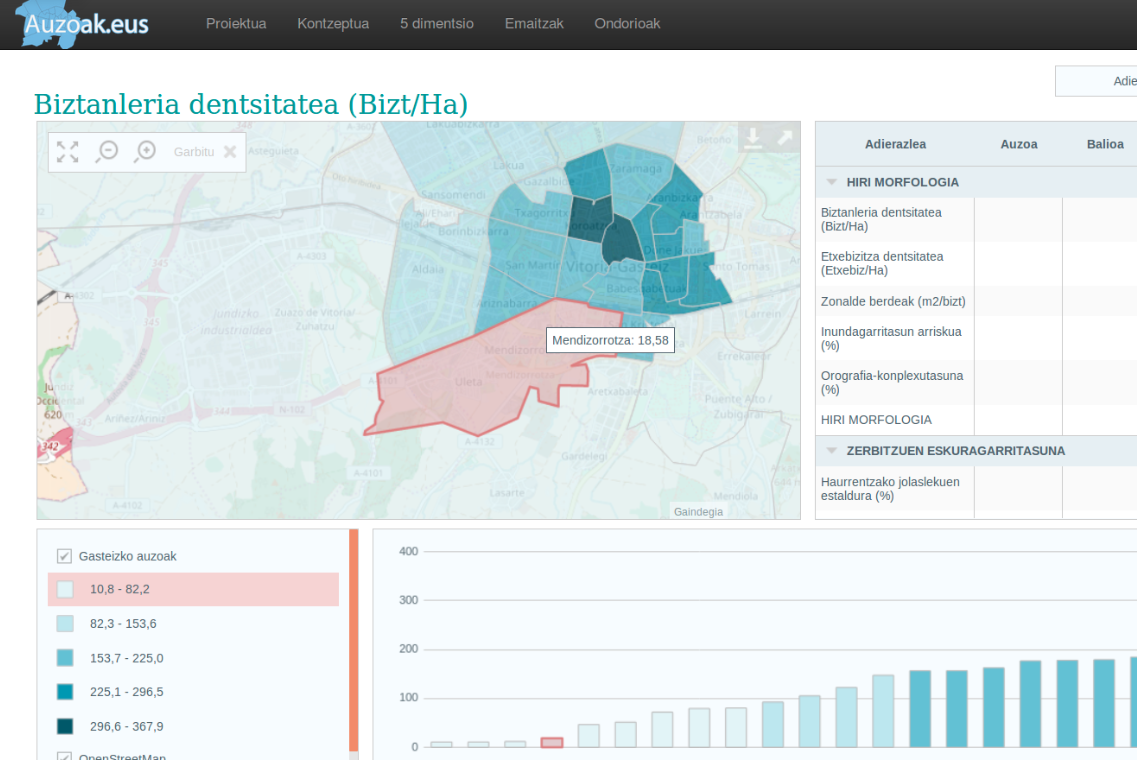Click the full extent map icon
This screenshot has width=1137, height=760.
point(67,152)
